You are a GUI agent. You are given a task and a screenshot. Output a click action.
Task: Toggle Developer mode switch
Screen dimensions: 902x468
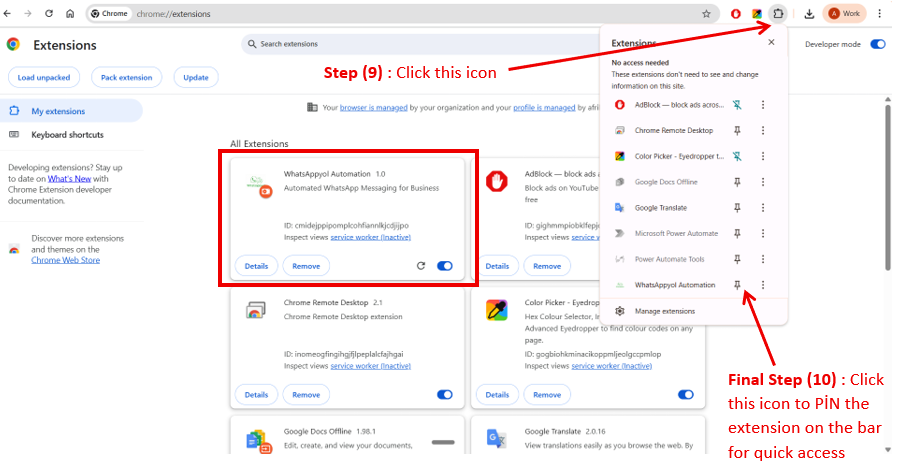click(x=878, y=44)
